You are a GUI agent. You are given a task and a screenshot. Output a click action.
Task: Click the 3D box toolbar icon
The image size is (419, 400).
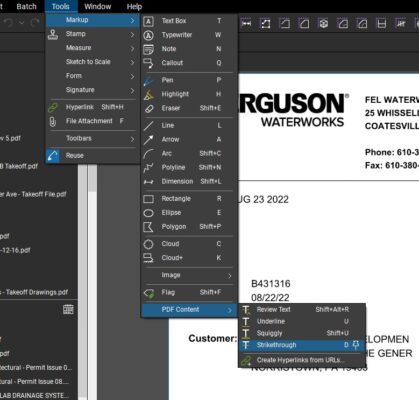pyautogui.click(x=323, y=24)
